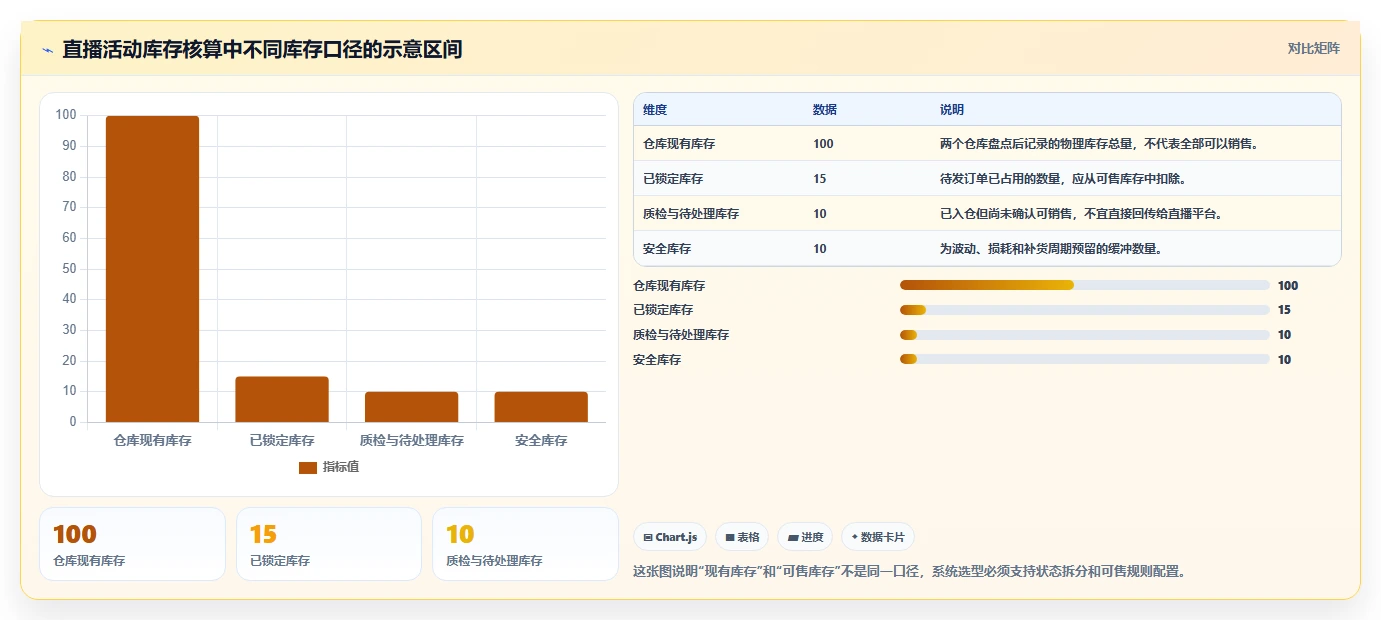Click x-axis label 安全库存
This screenshot has height=620, width=1381.
pos(541,440)
